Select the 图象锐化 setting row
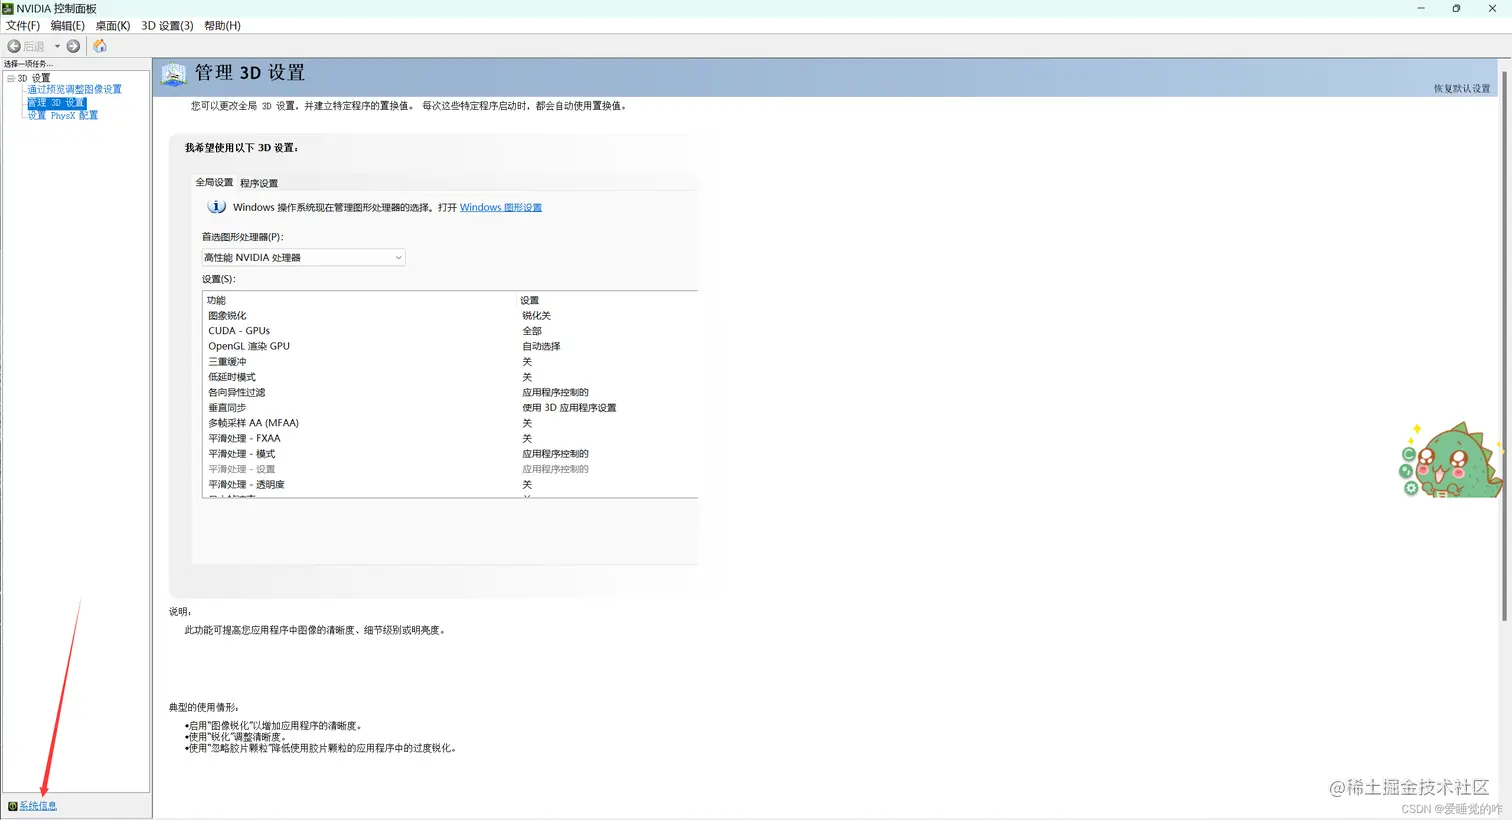This screenshot has width=1512, height=820. [450, 316]
